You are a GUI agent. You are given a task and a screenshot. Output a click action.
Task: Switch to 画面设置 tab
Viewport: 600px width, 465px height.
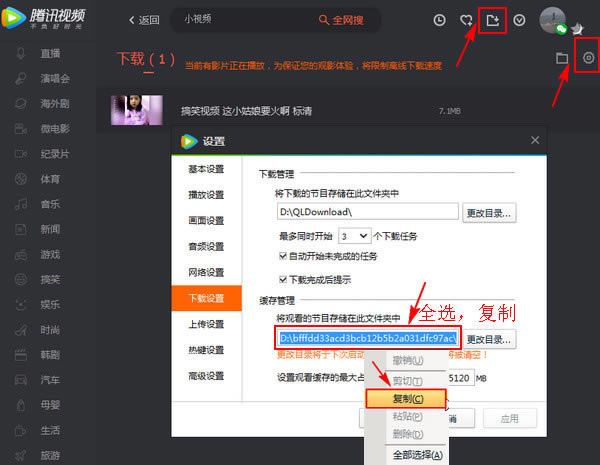tap(206, 220)
